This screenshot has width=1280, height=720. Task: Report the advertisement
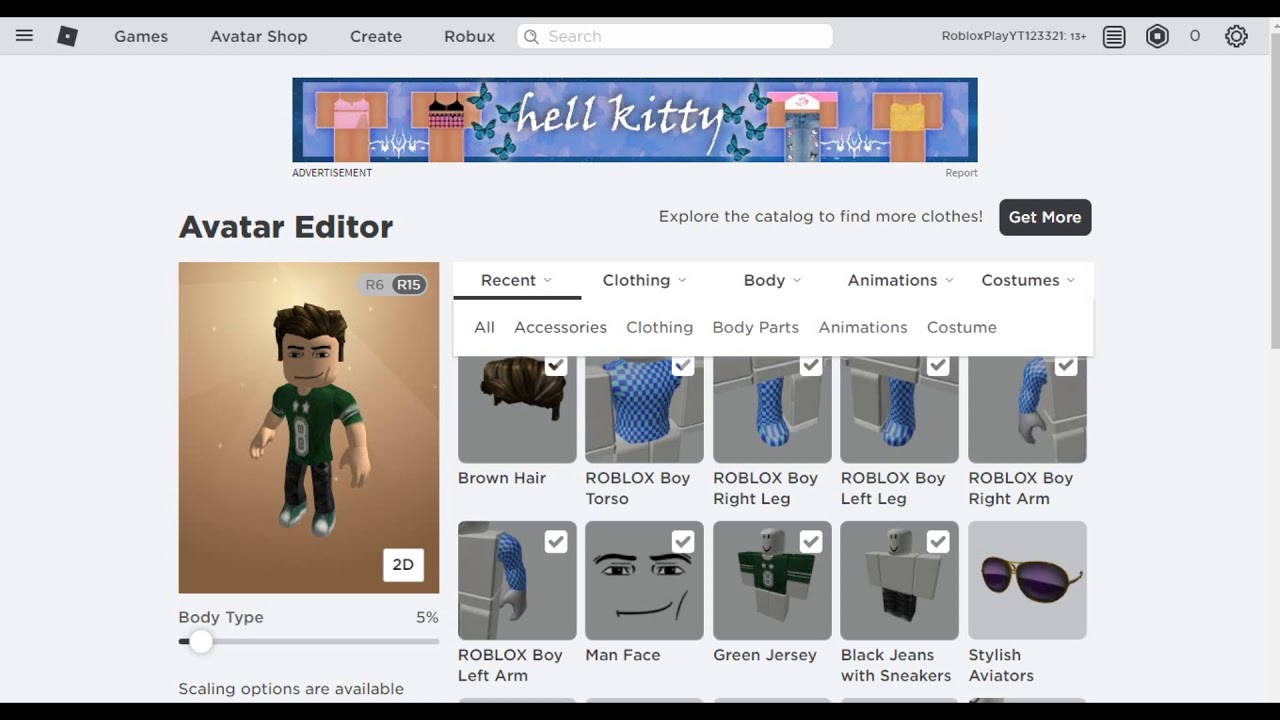[961, 173]
